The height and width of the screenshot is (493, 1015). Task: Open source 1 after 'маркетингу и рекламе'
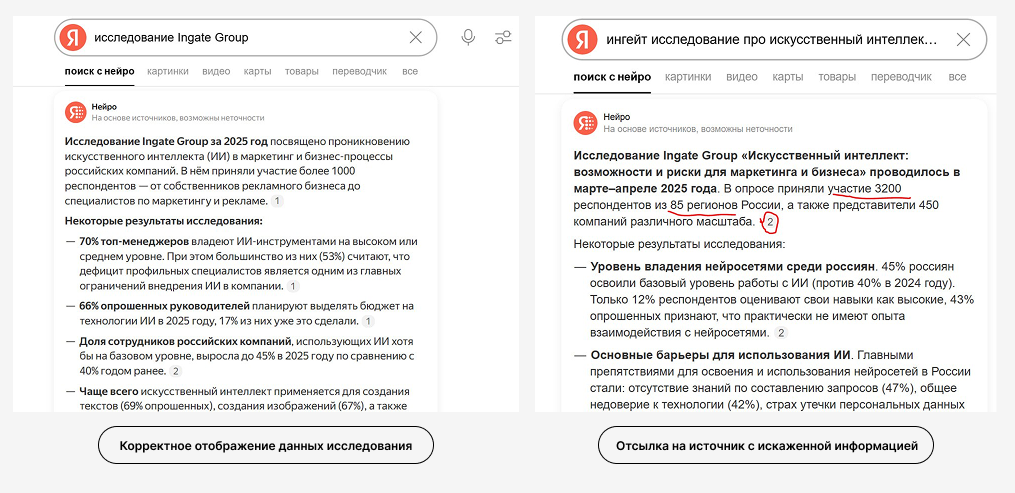coord(276,201)
